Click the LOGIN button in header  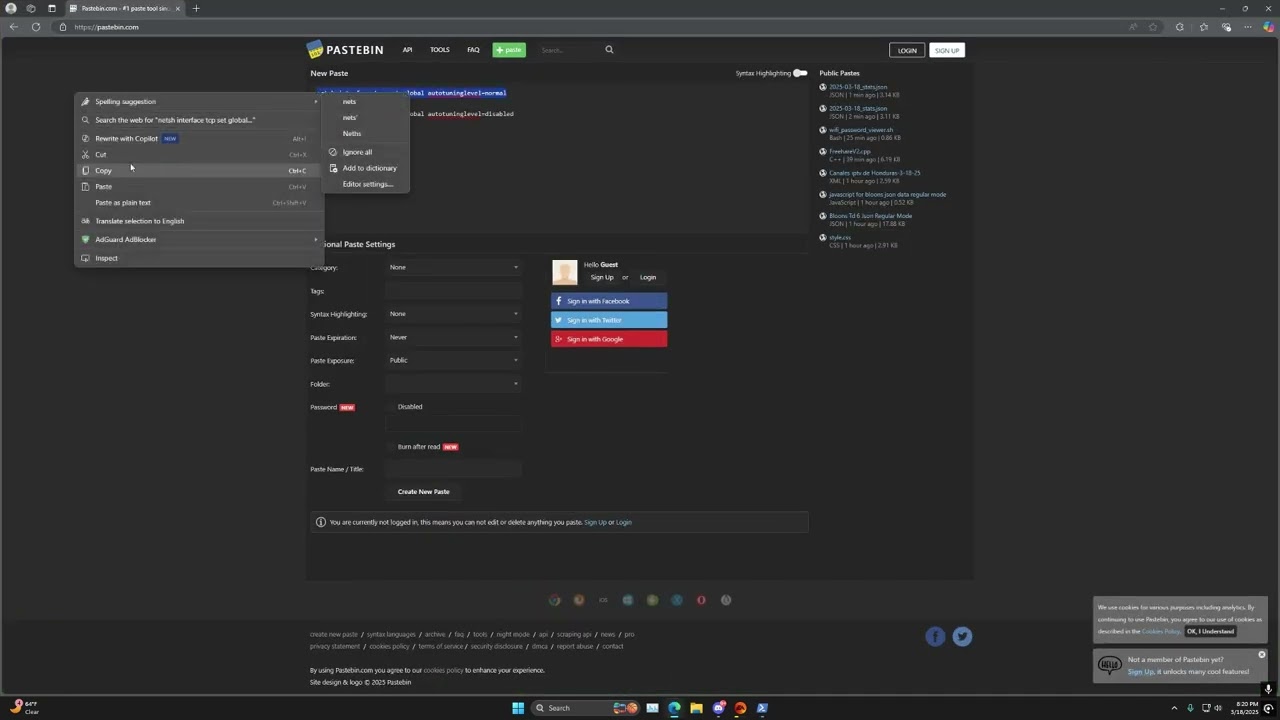[907, 50]
